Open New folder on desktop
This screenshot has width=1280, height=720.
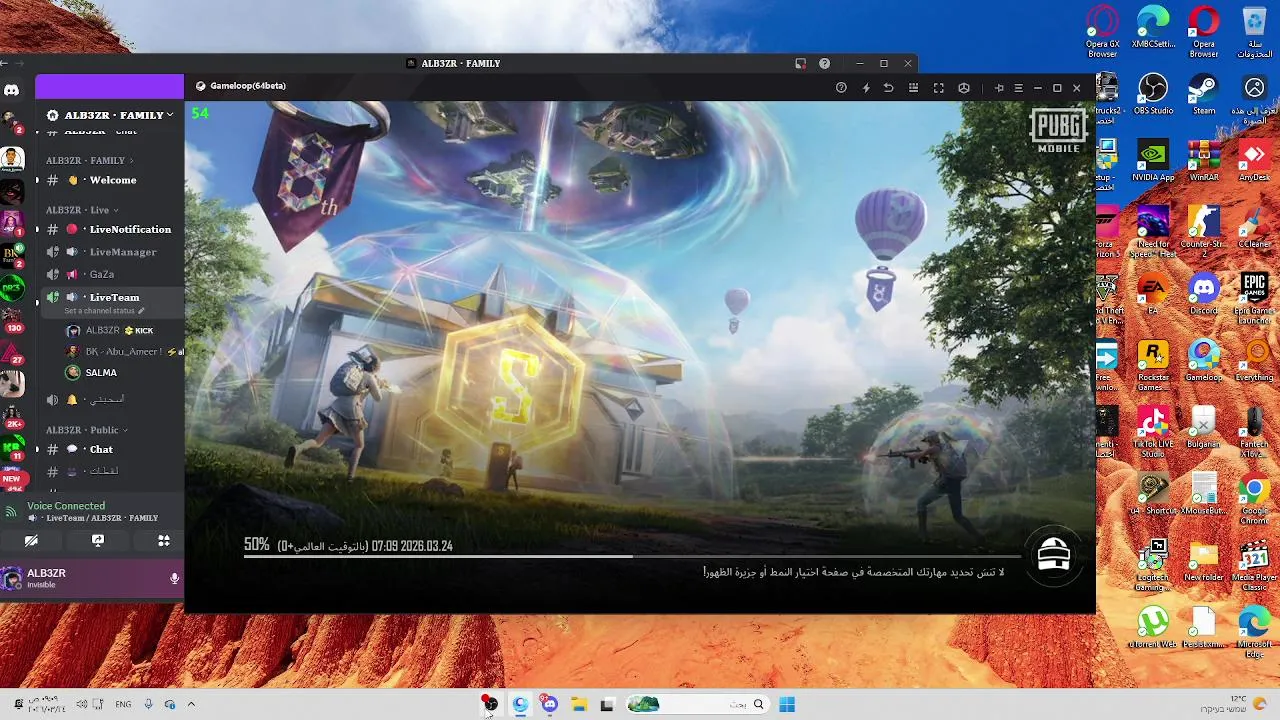(x=1203, y=562)
